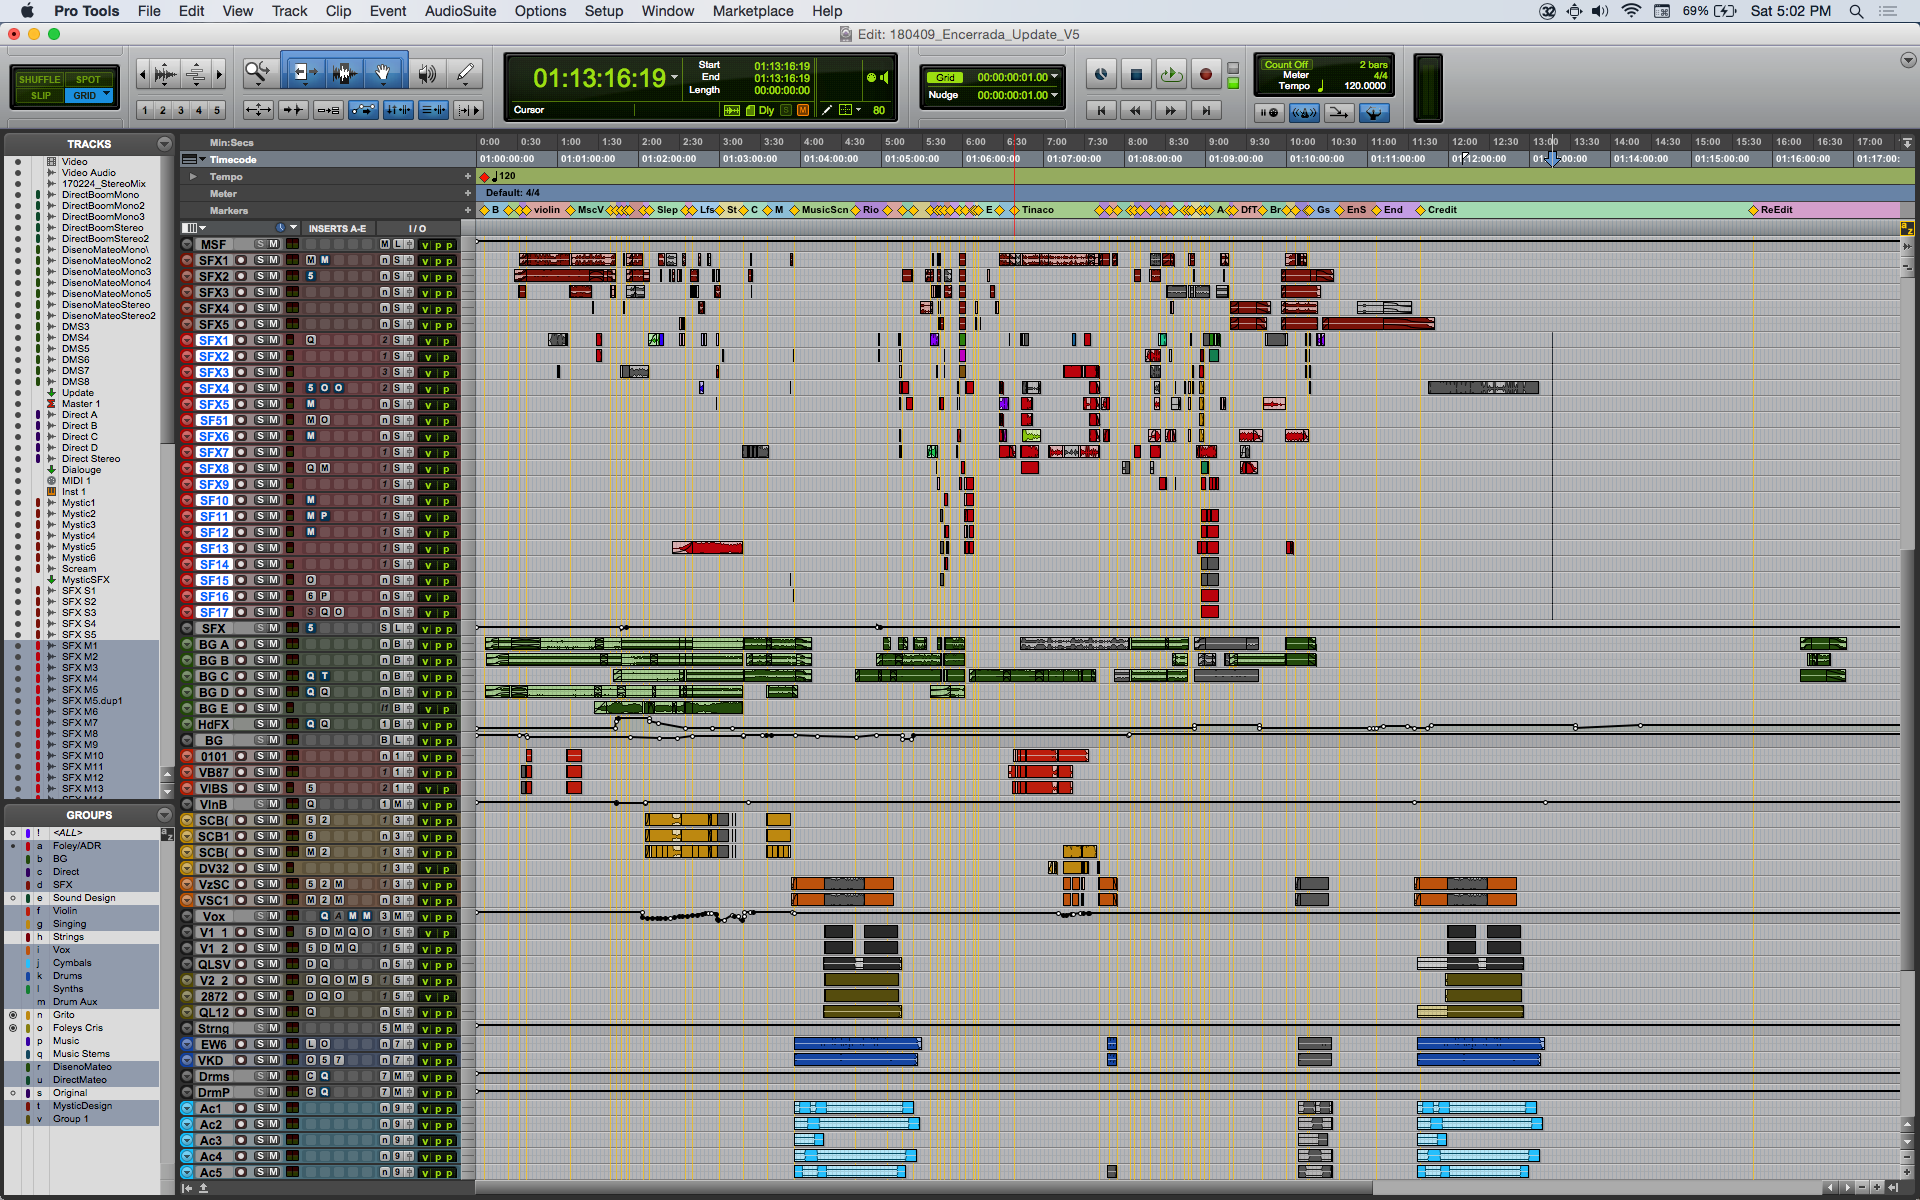Viewport: 1920px width, 1200px height.
Task: Recall zoom preset 5
Action: (217, 110)
